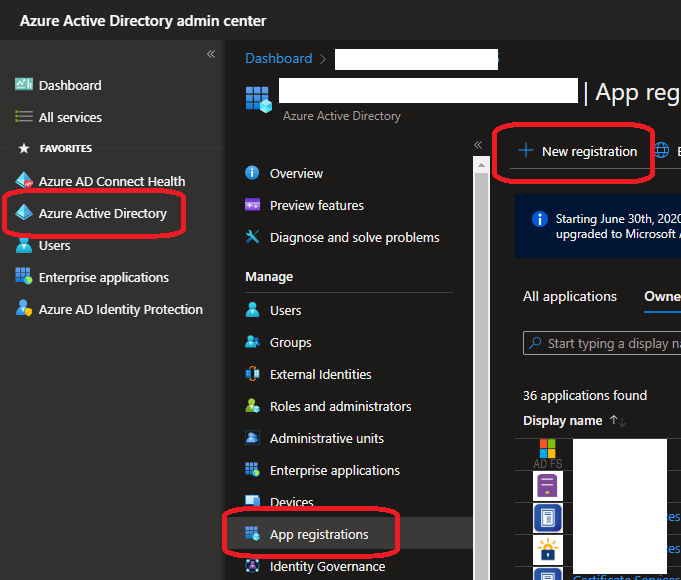Click the Azure AD Connect Health icon
Viewport: 681px width, 580px height.
coord(24,181)
